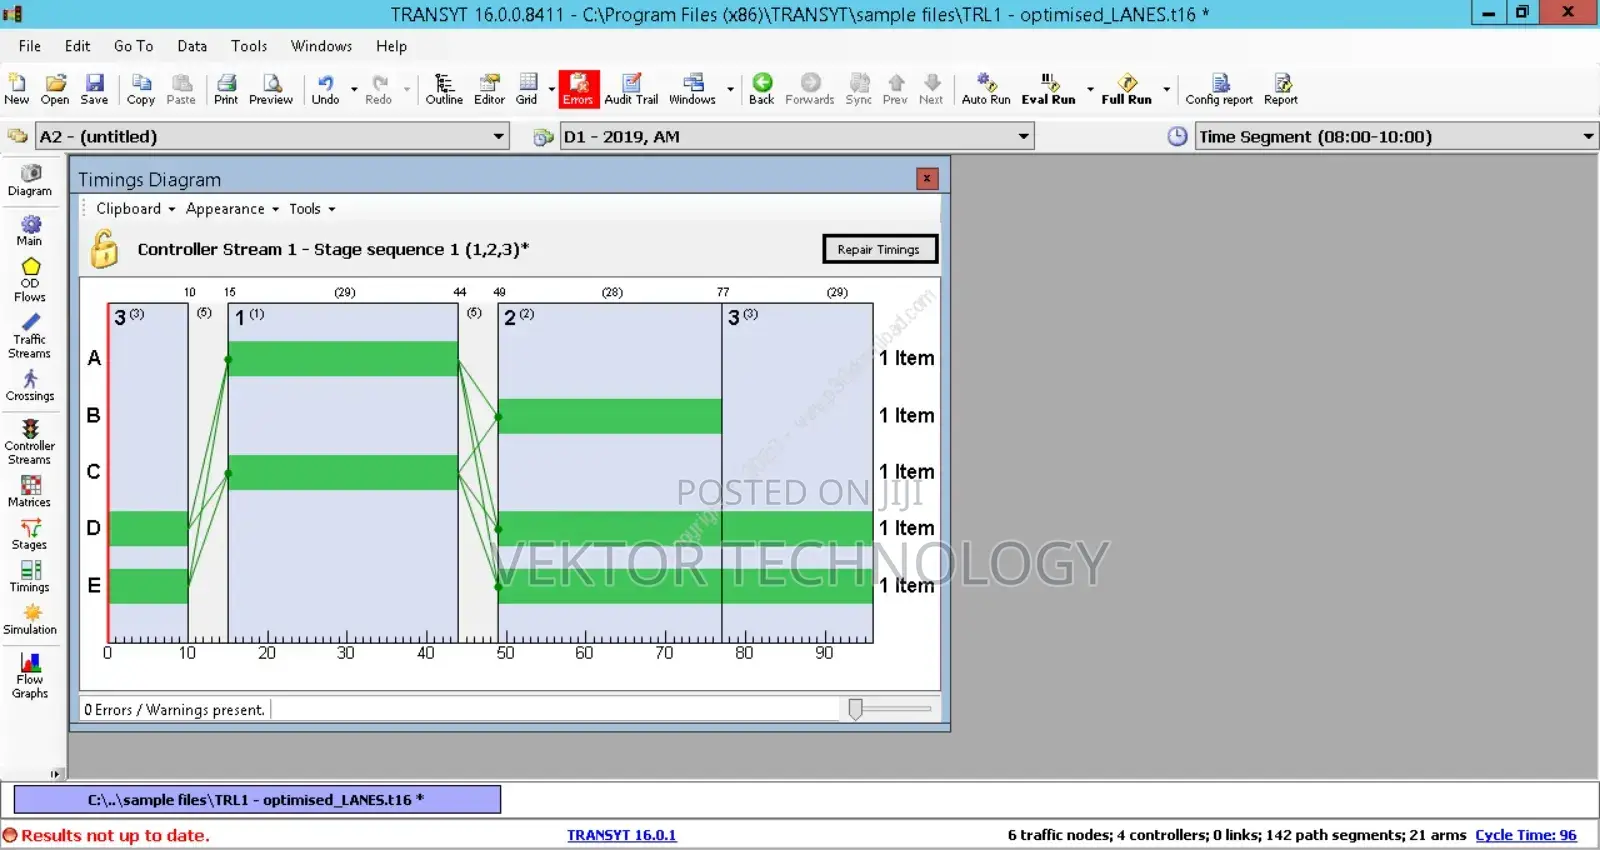Show the Errors list

coord(578,88)
